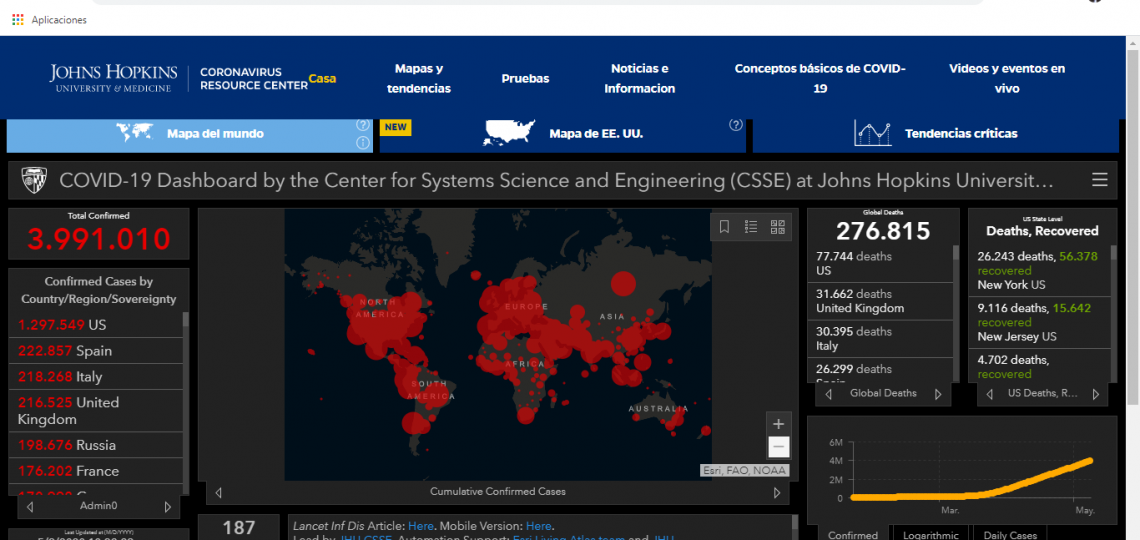The height and width of the screenshot is (540, 1140).
Task: Switch to the Mapa del mundo tab
Action: coord(190,135)
